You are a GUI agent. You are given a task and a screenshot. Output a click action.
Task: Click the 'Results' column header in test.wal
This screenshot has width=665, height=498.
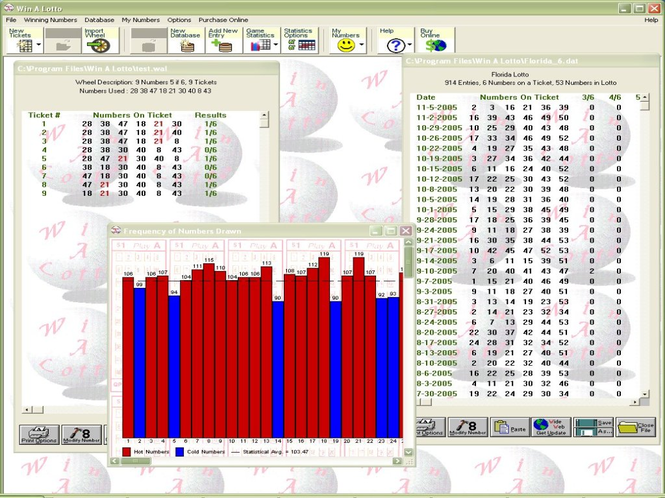pos(210,115)
